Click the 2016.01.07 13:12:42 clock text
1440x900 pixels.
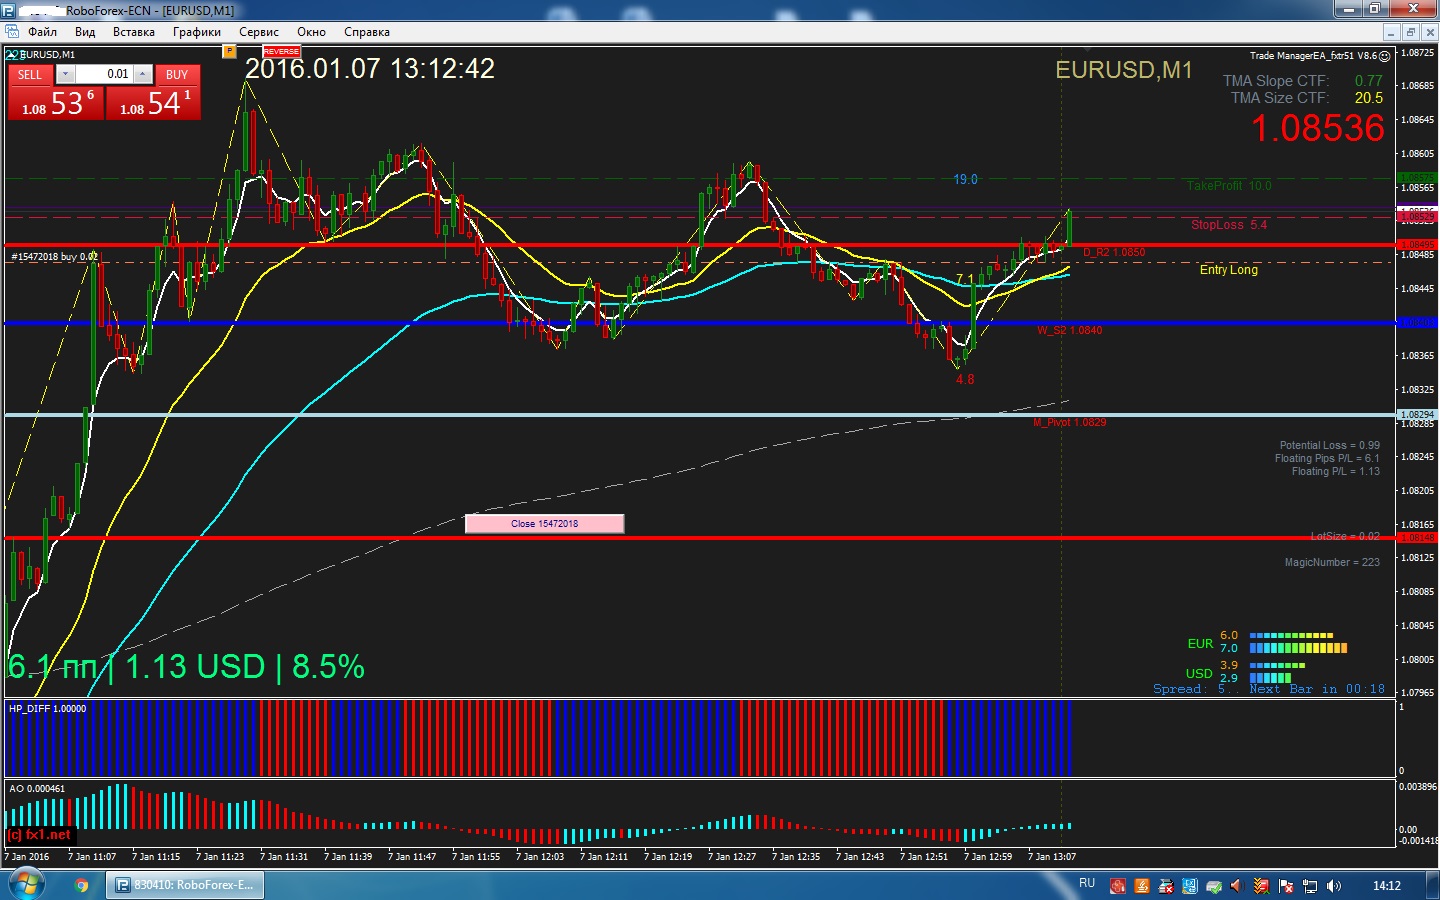click(x=370, y=68)
